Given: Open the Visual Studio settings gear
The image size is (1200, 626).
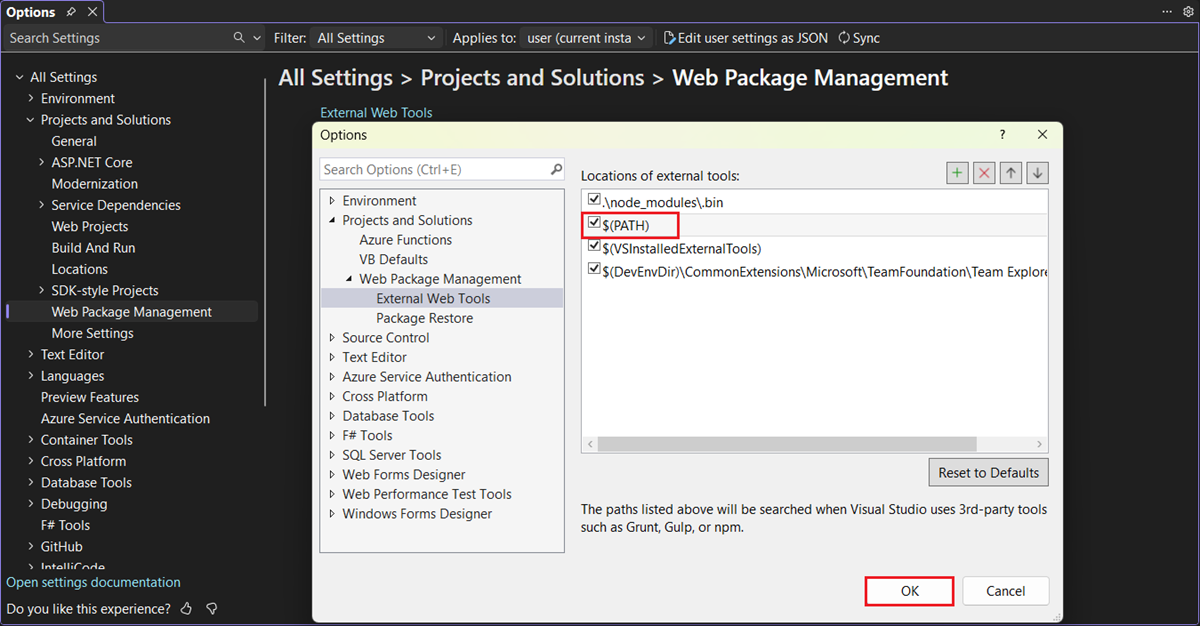Looking at the screenshot, I should [1188, 11].
